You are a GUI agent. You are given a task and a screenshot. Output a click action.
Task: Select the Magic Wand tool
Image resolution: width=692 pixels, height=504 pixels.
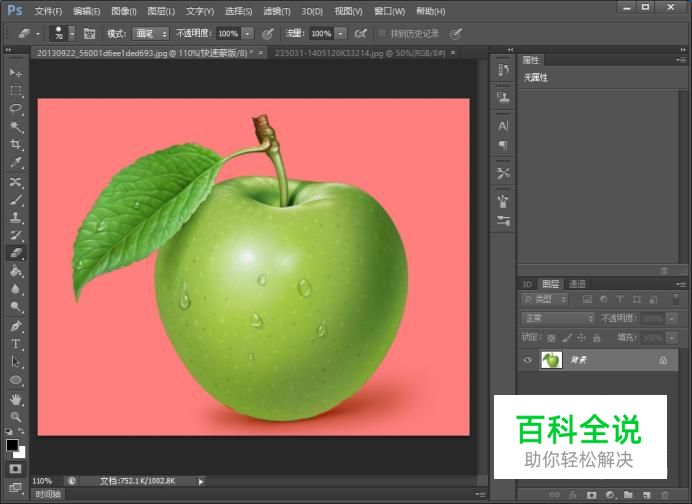(16, 127)
